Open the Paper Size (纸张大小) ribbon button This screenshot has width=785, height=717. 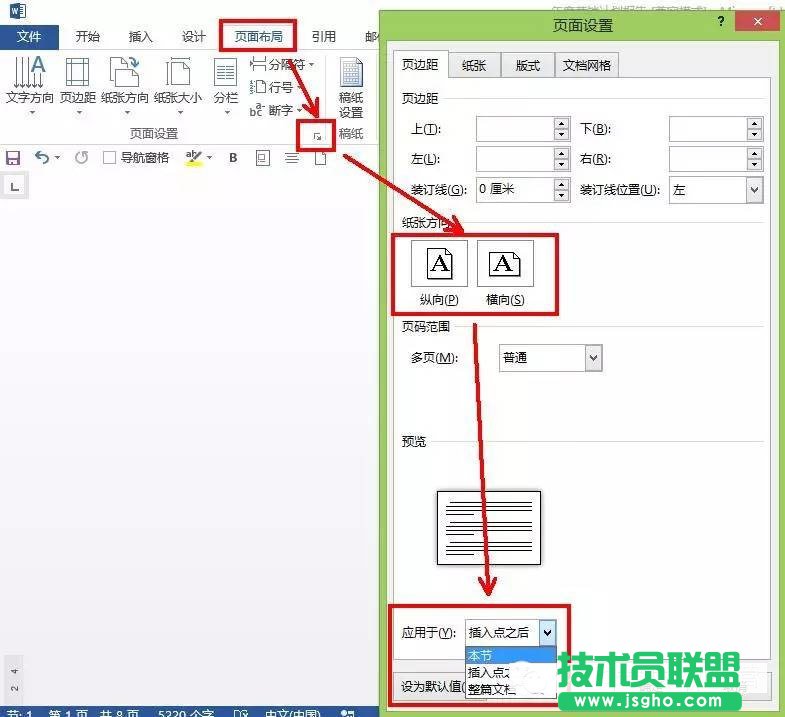click(x=178, y=85)
